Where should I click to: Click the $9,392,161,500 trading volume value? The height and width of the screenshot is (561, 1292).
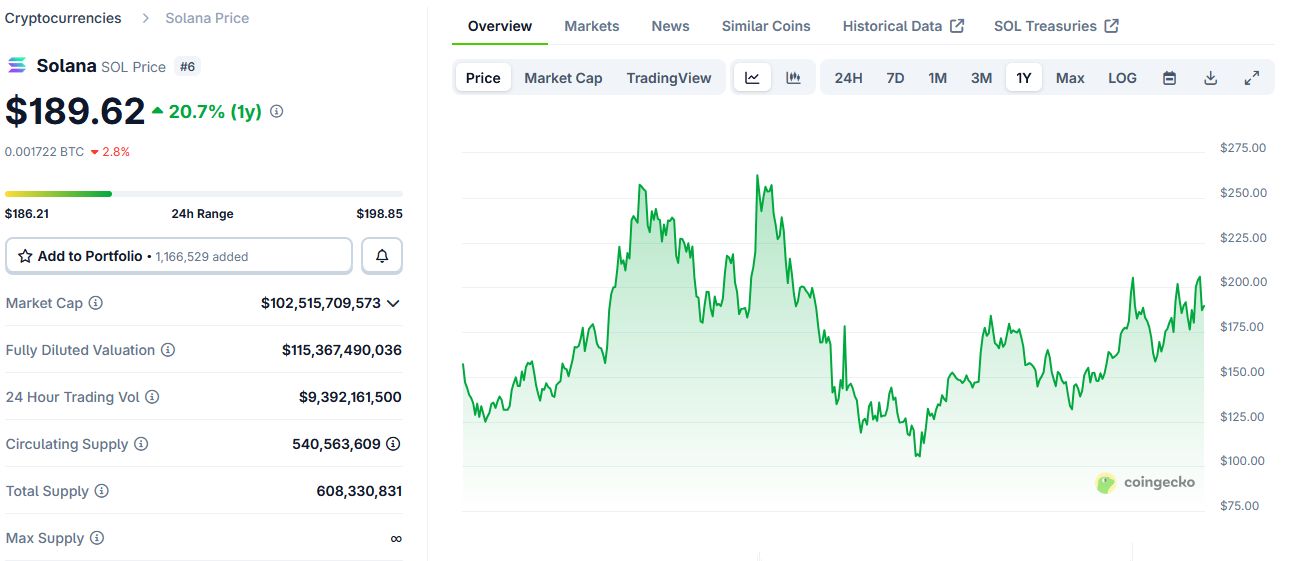coord(350,397)
